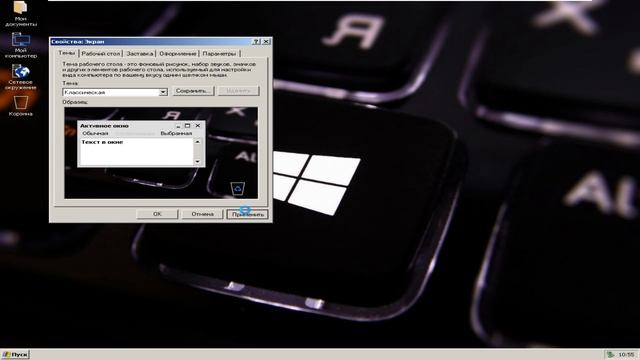Click the question-mark help button in title bar
The image size is (640, 360).
point(256,42)
